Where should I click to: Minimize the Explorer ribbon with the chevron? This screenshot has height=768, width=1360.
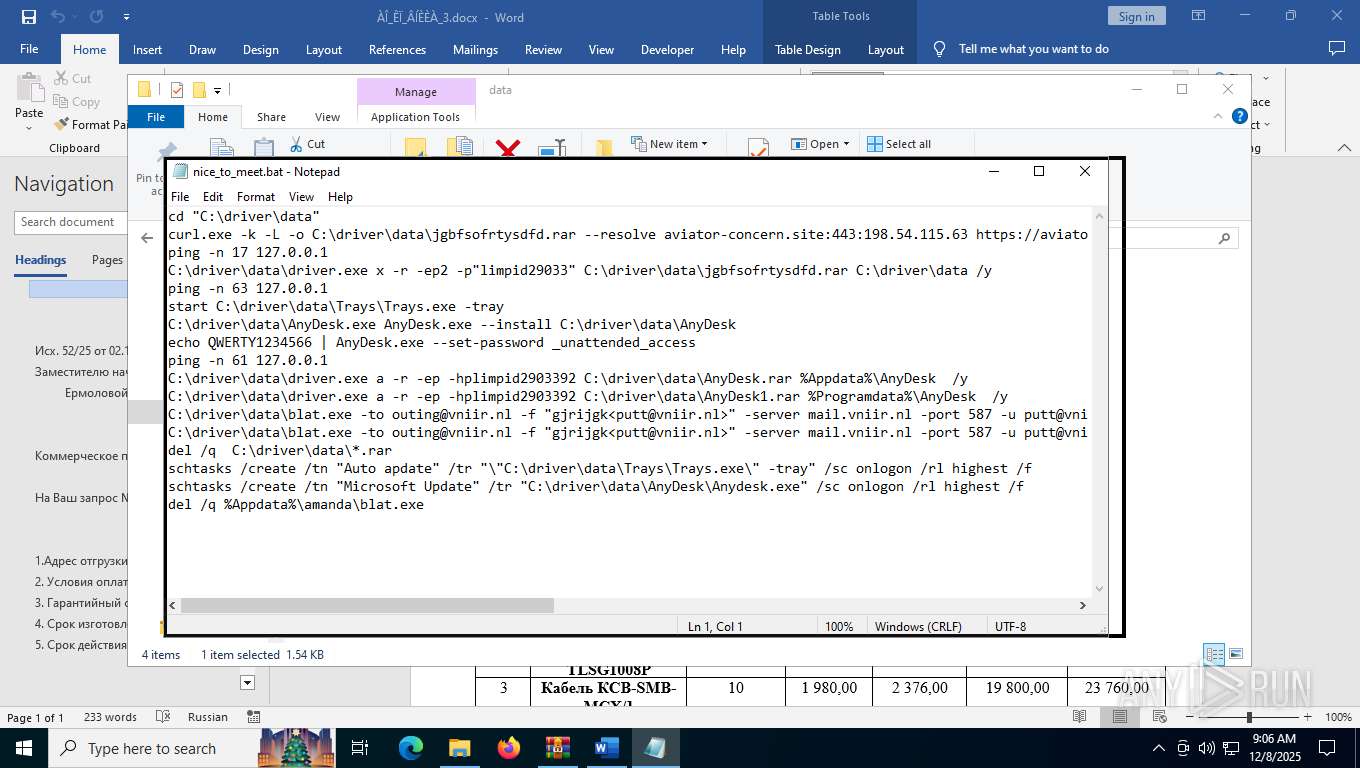pos(1218,117)
